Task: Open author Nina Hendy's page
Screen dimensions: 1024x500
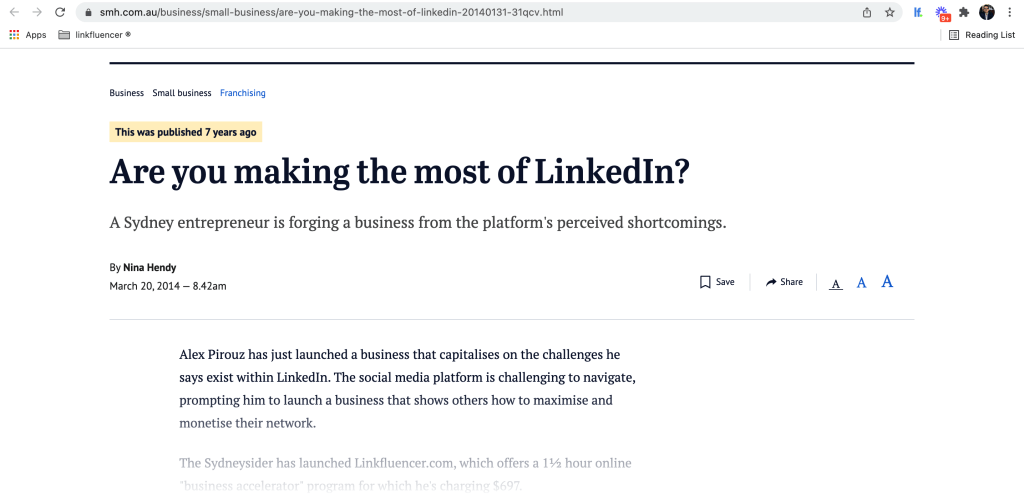Action: (x=150, y=268)
